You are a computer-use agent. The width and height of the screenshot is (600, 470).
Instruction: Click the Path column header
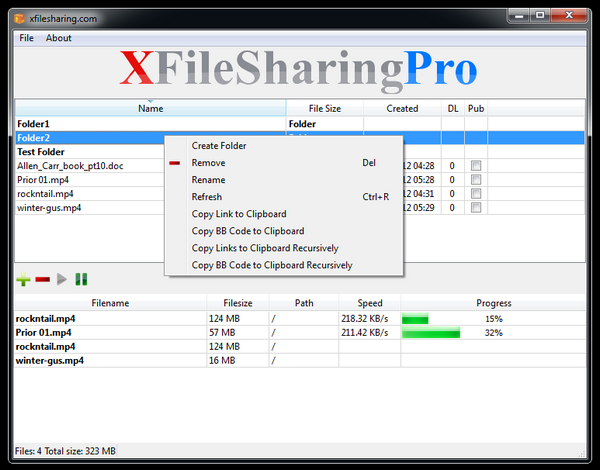(x=304, y=303)
